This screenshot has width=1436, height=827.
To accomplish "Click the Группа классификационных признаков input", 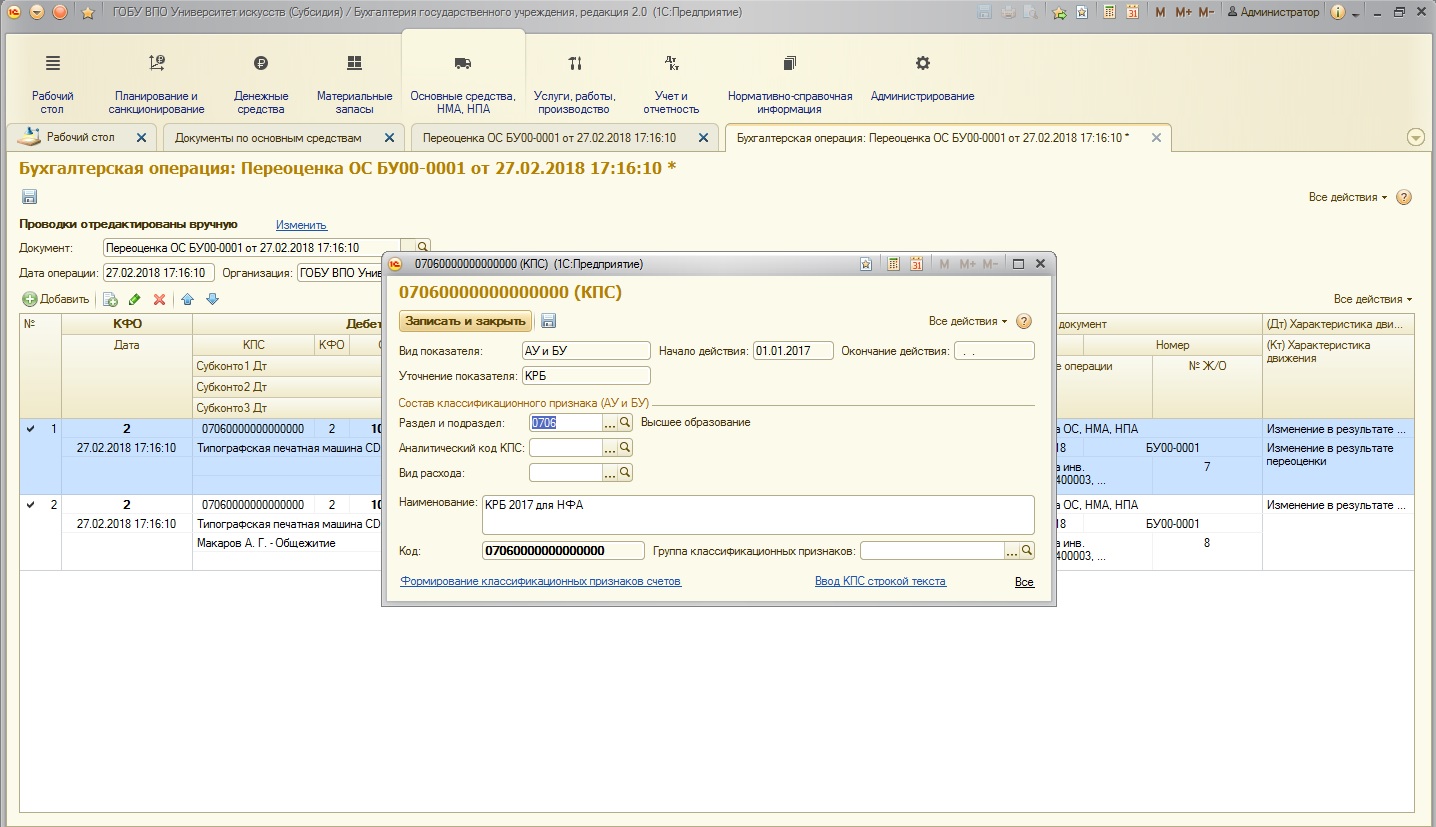I will [x=932, y=551].
